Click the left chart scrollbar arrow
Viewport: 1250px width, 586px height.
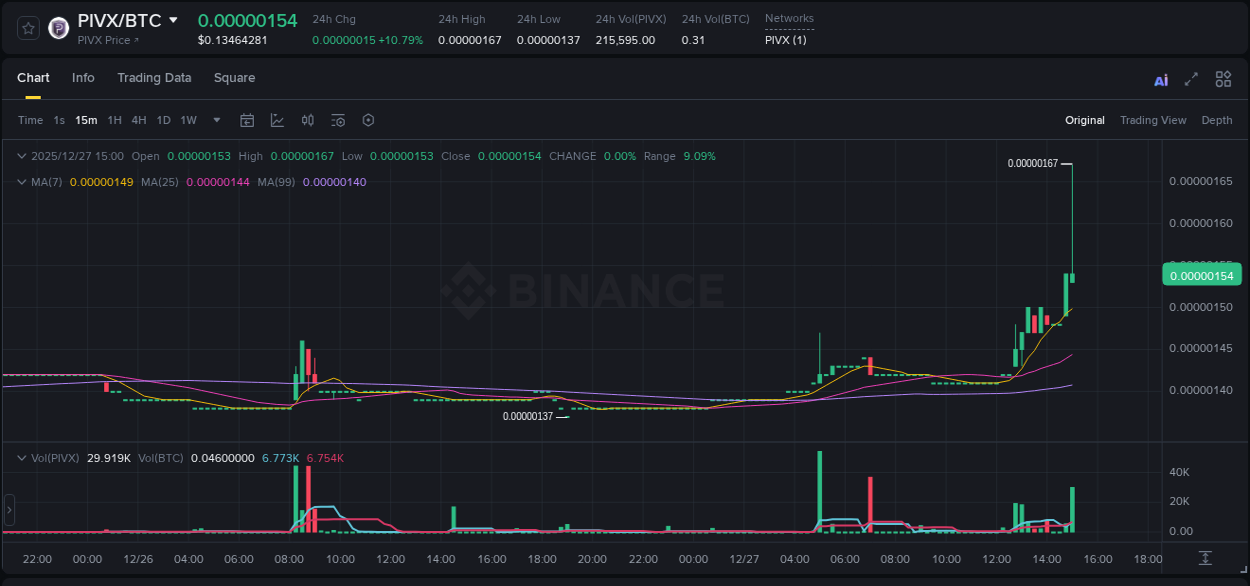point(9,510)
